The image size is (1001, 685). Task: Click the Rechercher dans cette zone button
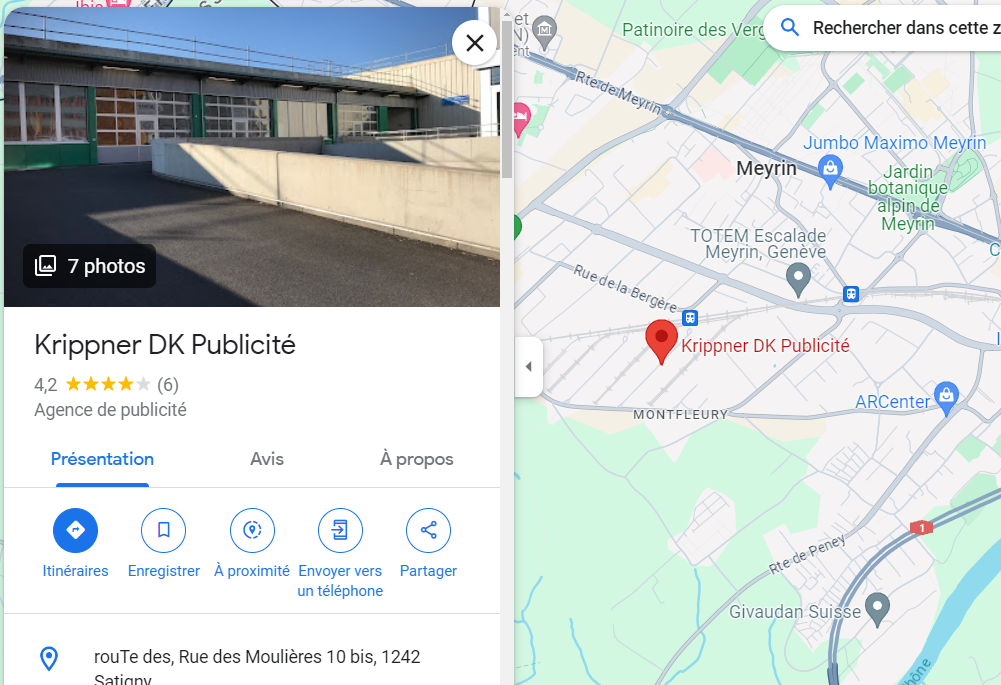click(x=884, y=27)
